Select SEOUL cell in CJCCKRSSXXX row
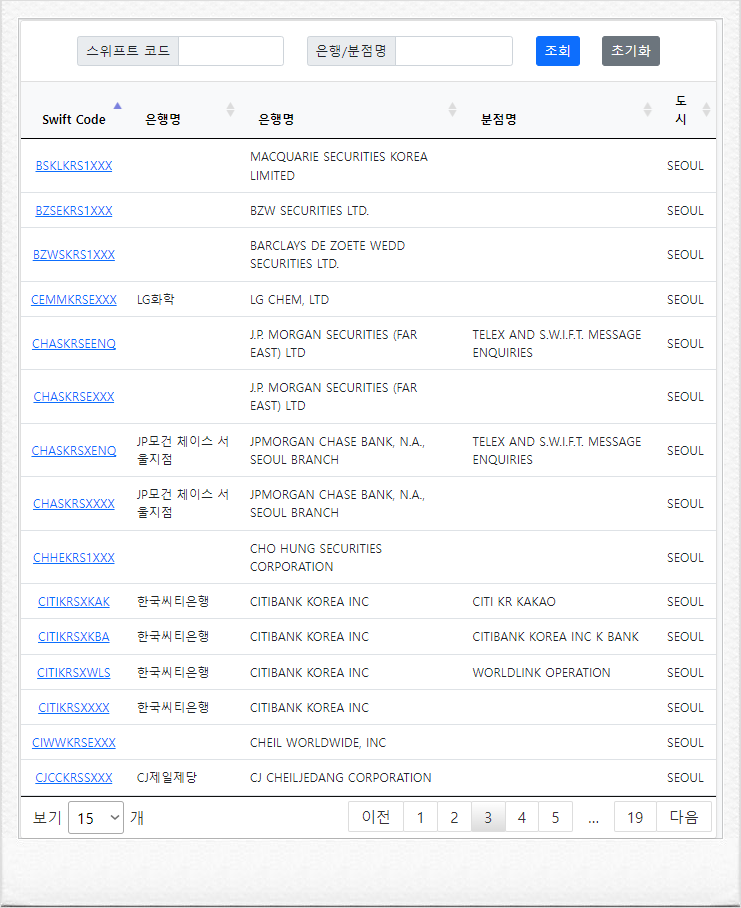 (x=685, y=778)
